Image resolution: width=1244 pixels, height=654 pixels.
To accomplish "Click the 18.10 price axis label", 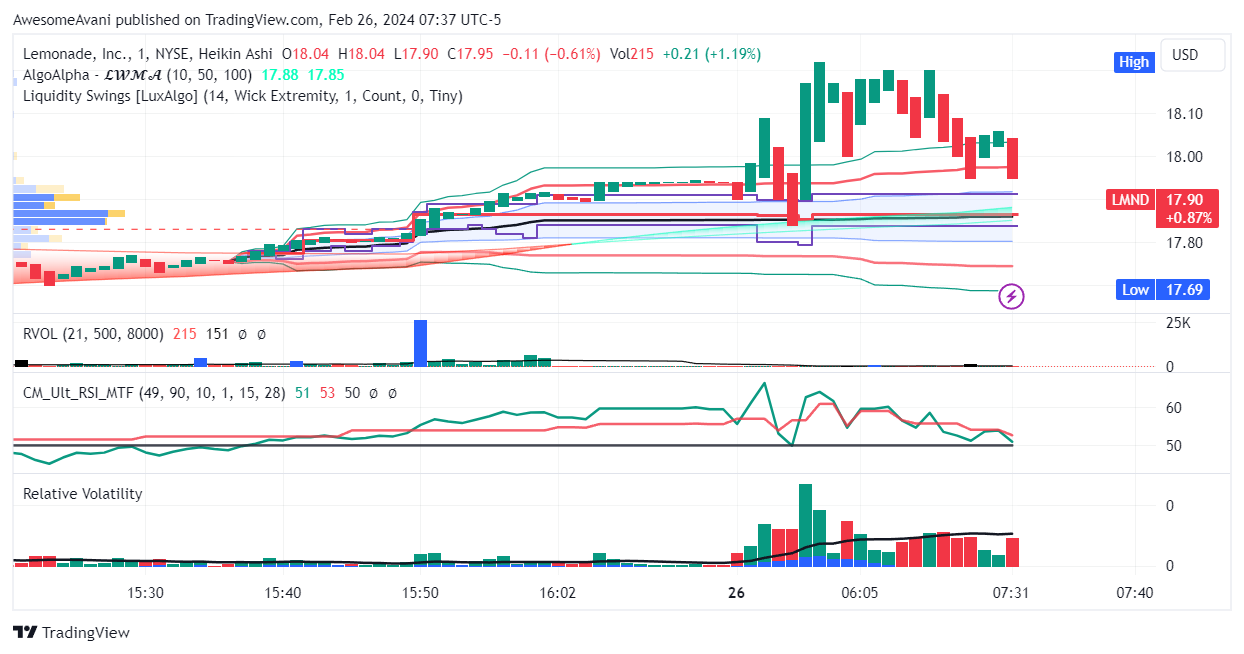I will click(1185, 114).
